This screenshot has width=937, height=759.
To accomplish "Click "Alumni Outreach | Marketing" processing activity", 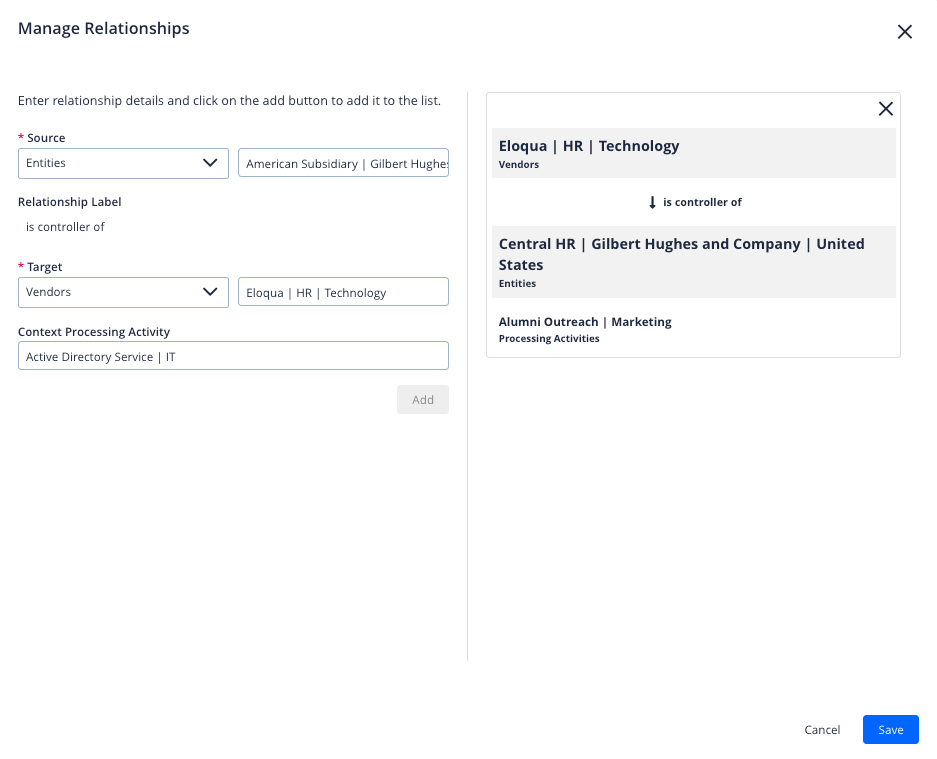I will click(585, 322).
